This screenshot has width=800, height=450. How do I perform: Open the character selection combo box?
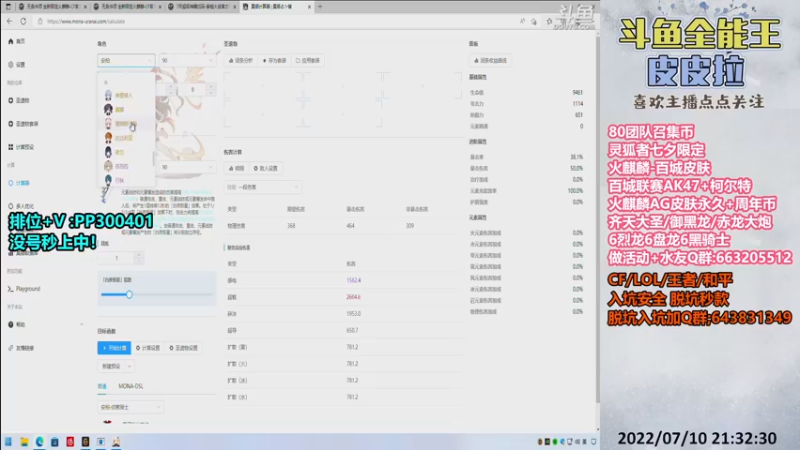(x=126, y=60)
